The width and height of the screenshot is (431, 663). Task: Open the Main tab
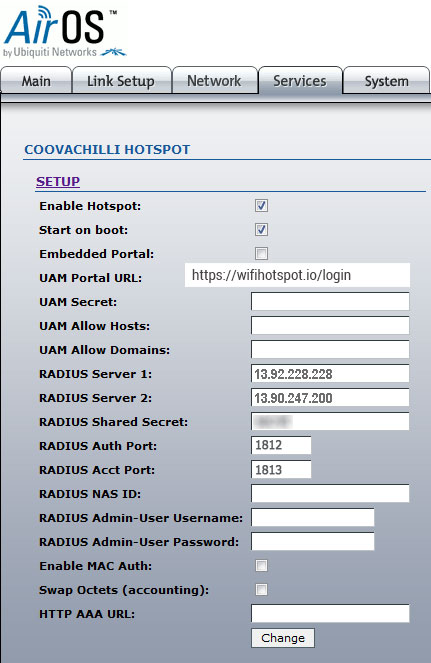point(36,81)
